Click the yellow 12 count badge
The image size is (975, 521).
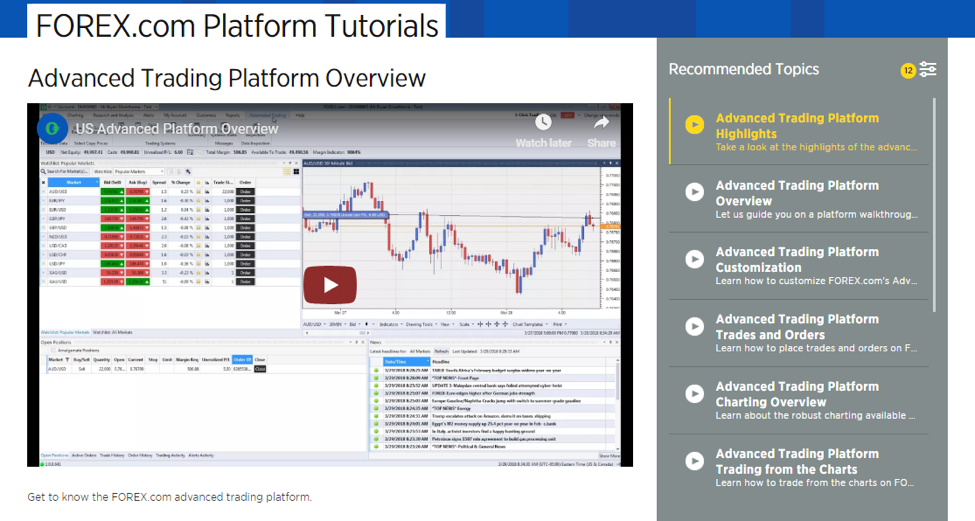pos(908,70)
